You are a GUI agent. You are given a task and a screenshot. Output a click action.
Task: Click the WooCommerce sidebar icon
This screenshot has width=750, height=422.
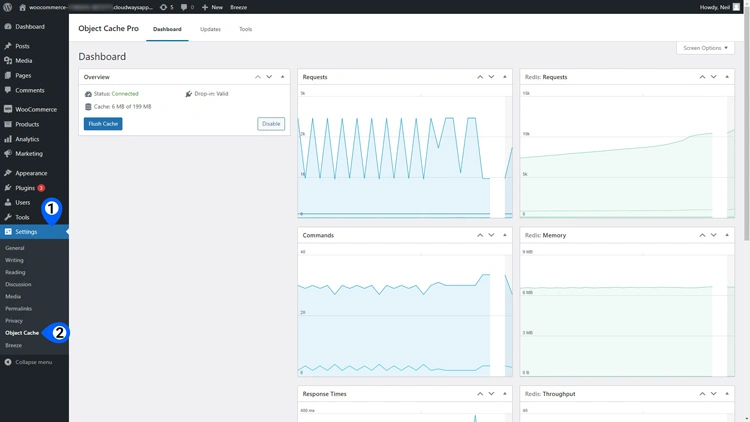[8, 109]
